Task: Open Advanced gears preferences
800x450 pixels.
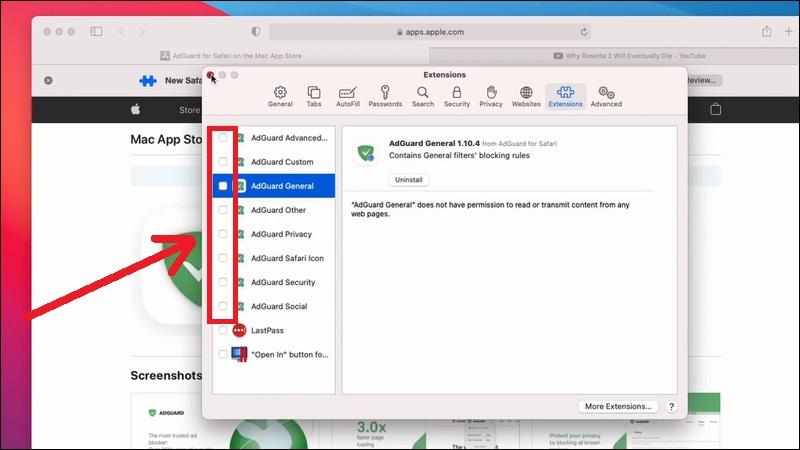Action: [x=606, y=96]
